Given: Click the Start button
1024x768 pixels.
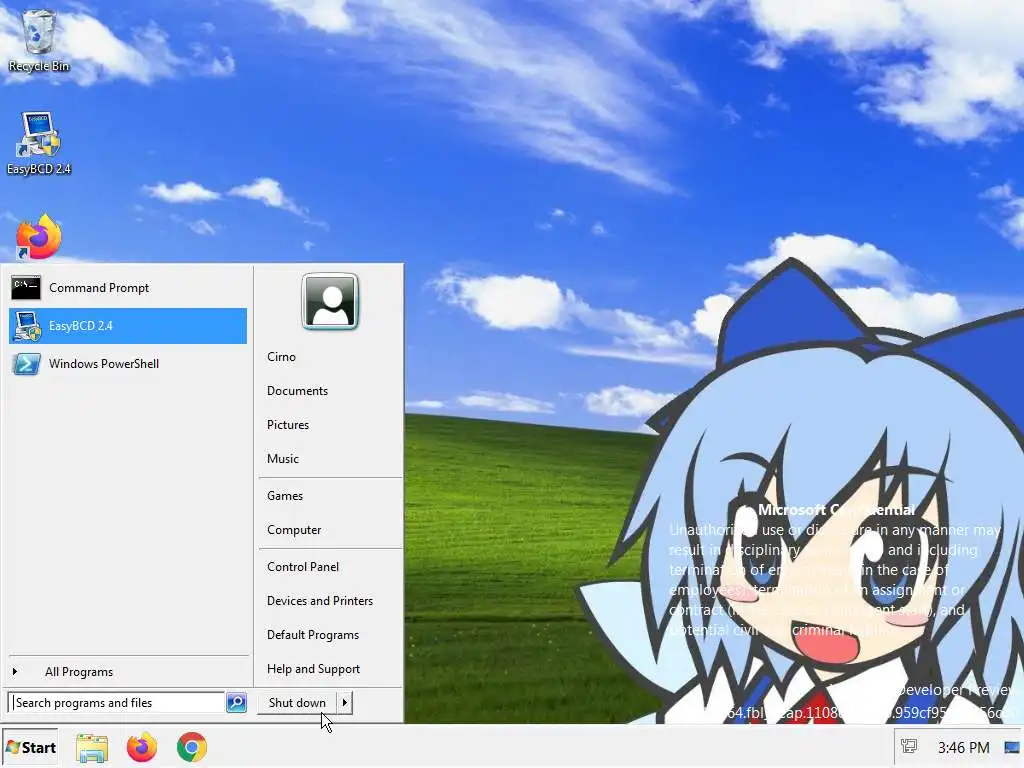Looking at the screenshot, I should pos(30,747).
